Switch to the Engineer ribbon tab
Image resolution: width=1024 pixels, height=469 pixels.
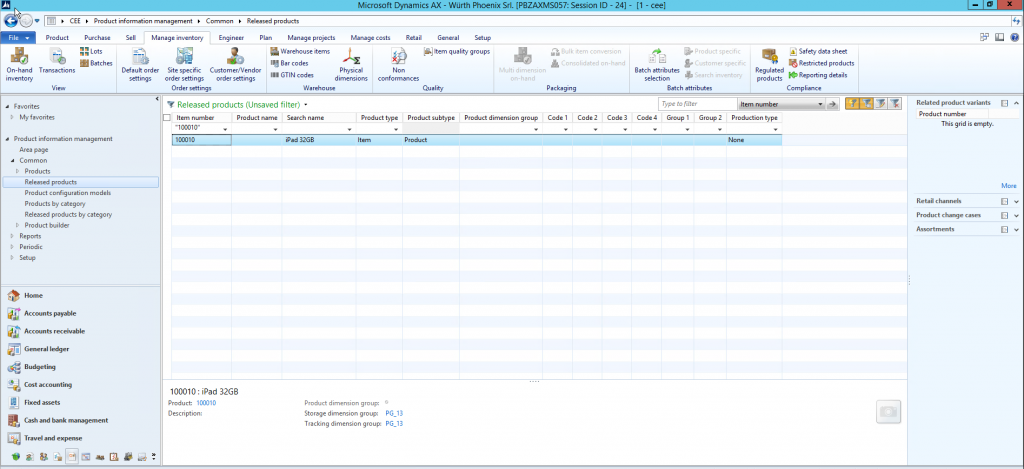231,38
